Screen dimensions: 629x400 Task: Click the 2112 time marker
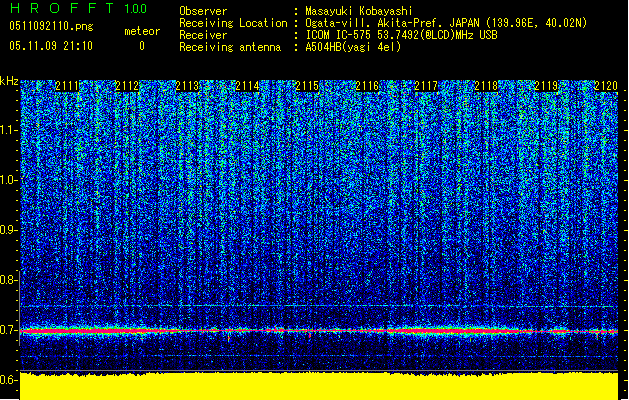127,86
